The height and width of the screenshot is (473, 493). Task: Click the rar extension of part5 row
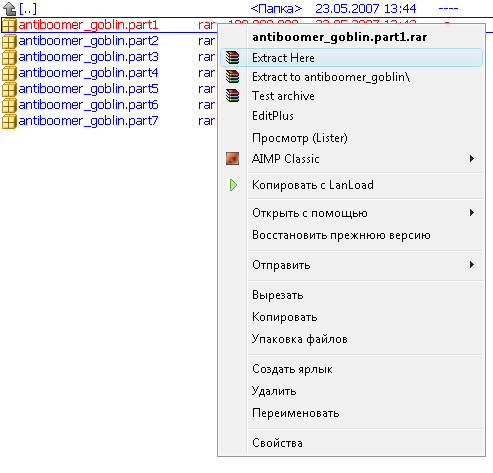[206, 89]
